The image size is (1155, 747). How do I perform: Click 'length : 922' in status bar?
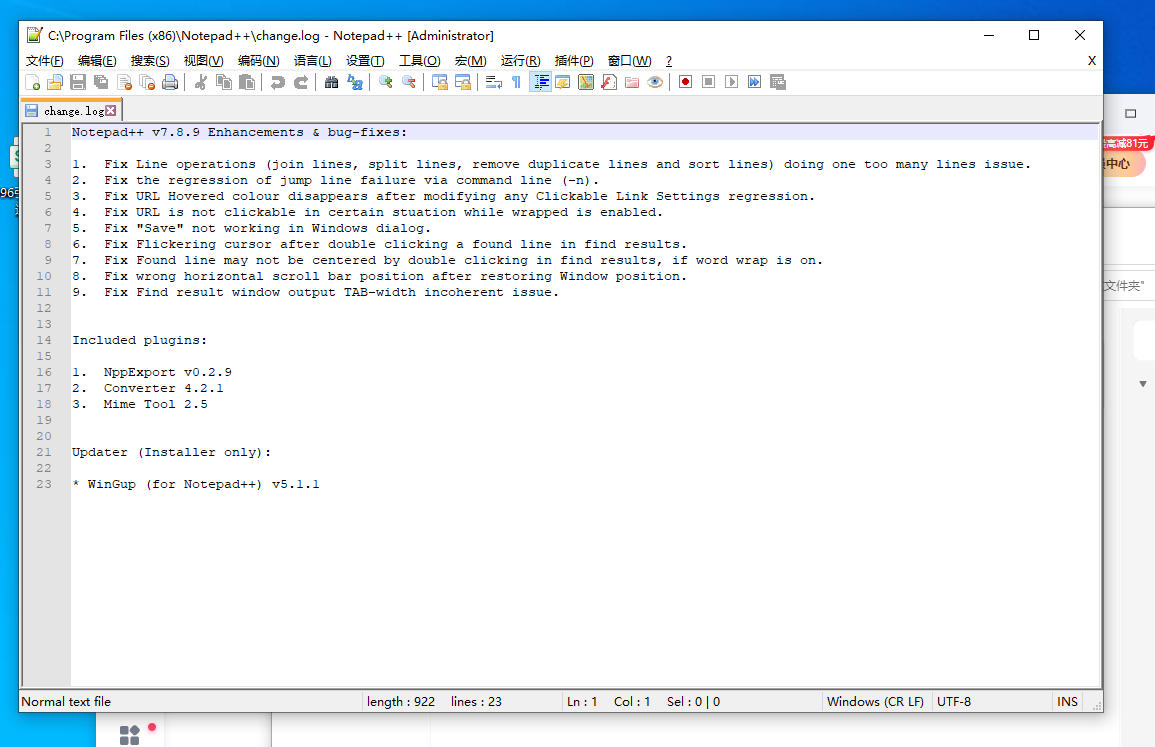pyautogui.click(x=401, y=701)
